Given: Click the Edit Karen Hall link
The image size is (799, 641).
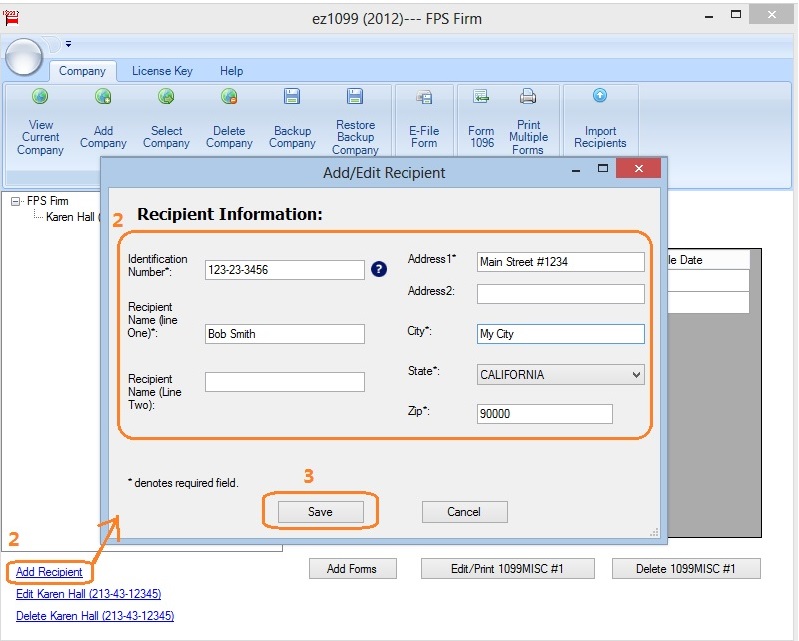Looking at the screenshot, I should [88, 594].
